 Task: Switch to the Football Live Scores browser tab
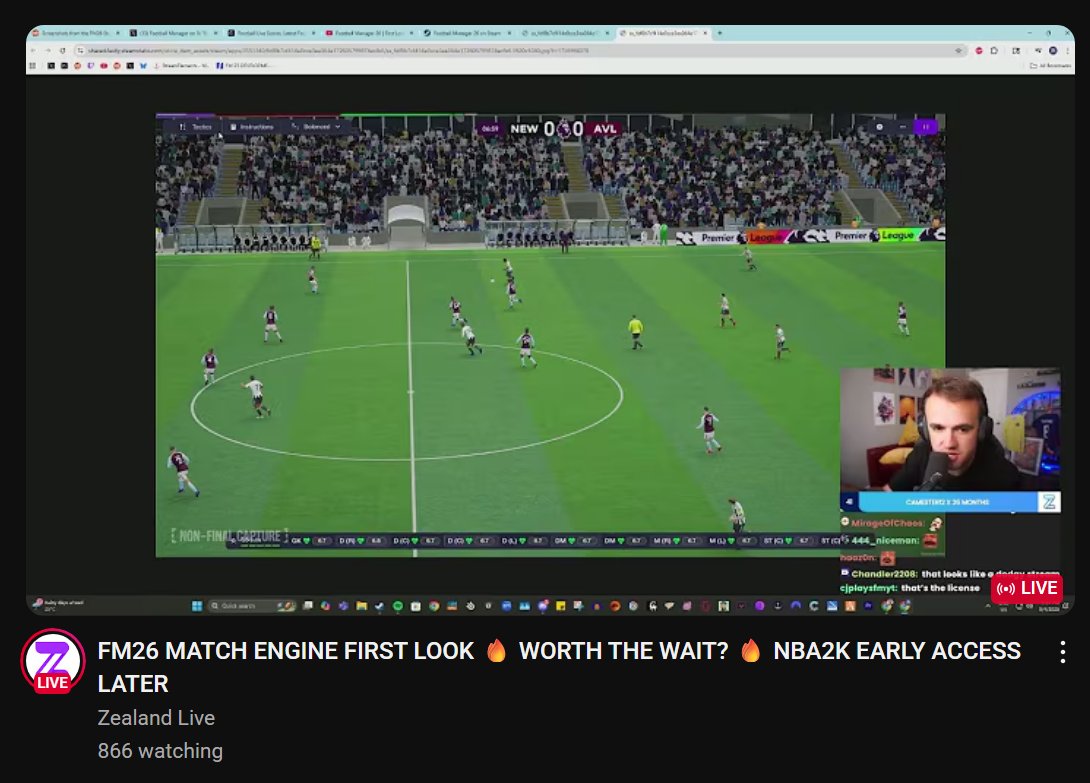coord(270,33)
